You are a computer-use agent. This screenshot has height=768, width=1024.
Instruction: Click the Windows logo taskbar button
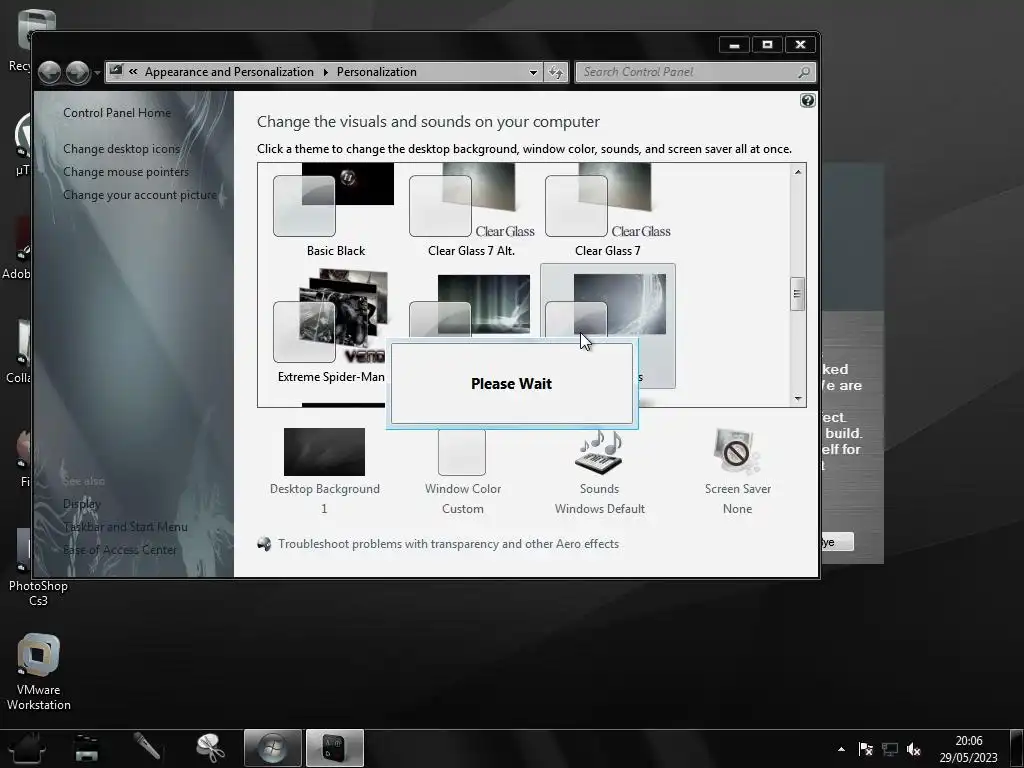[273, 748]
